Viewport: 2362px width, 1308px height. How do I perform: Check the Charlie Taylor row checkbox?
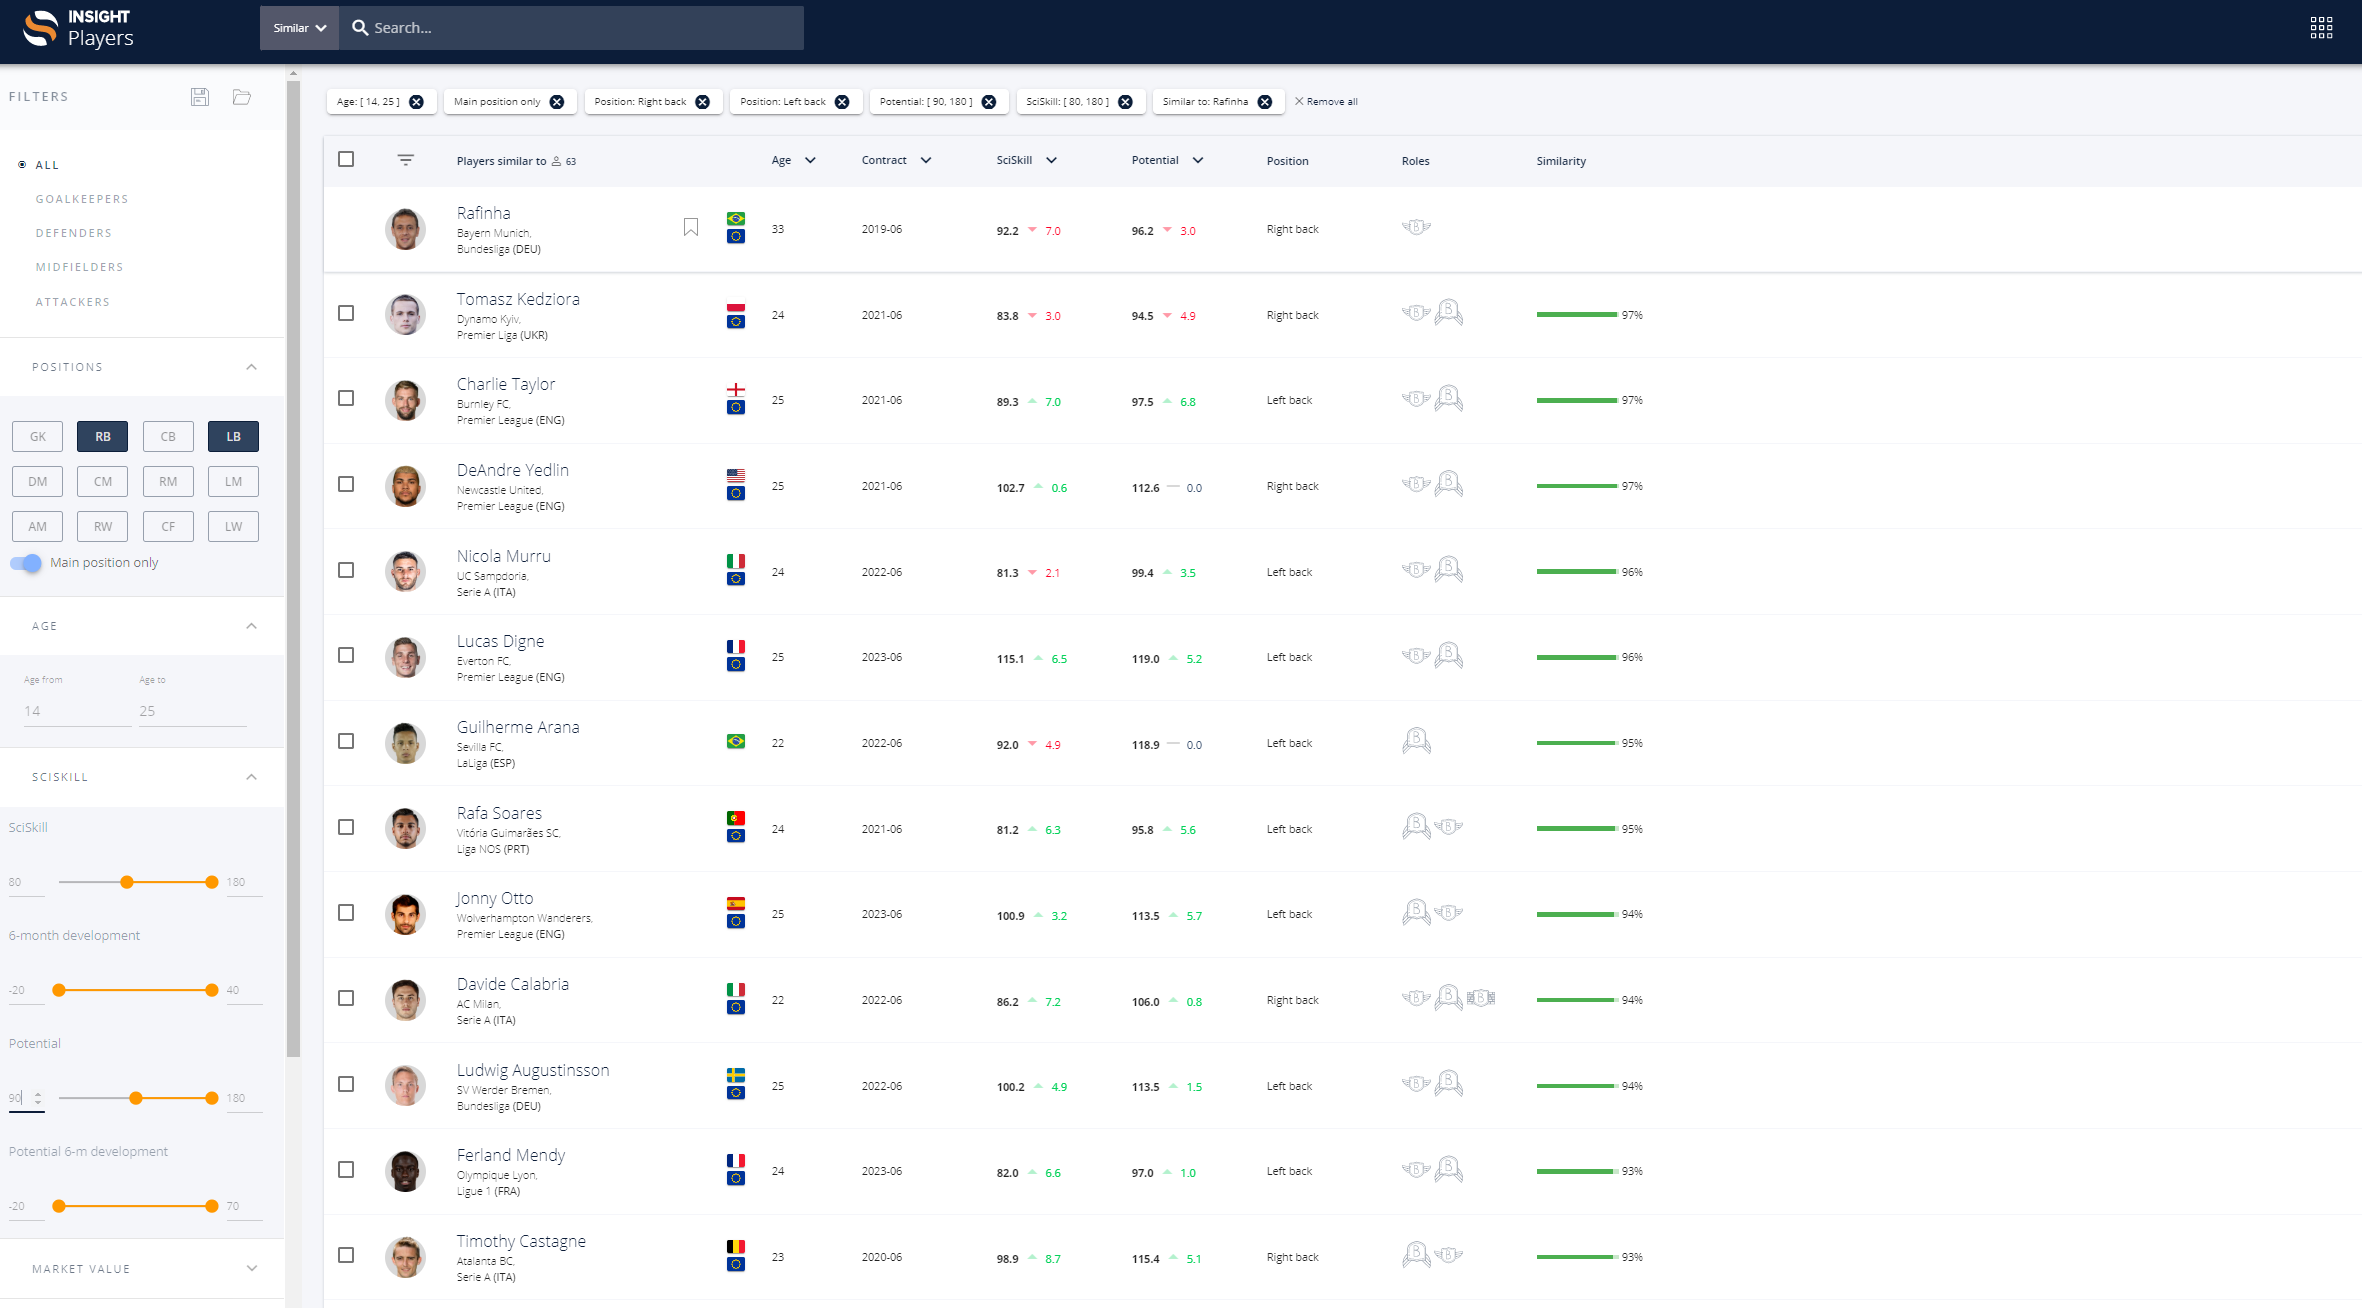346,398
